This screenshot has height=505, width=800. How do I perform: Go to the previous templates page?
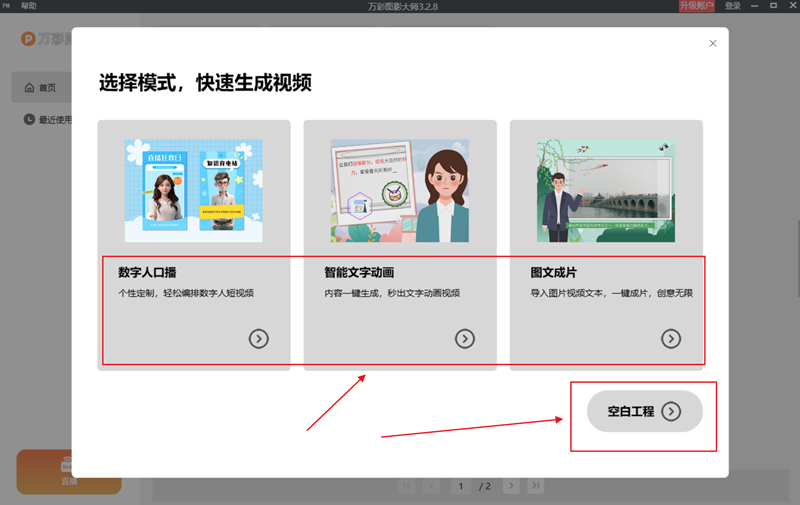tap(432, 486)
